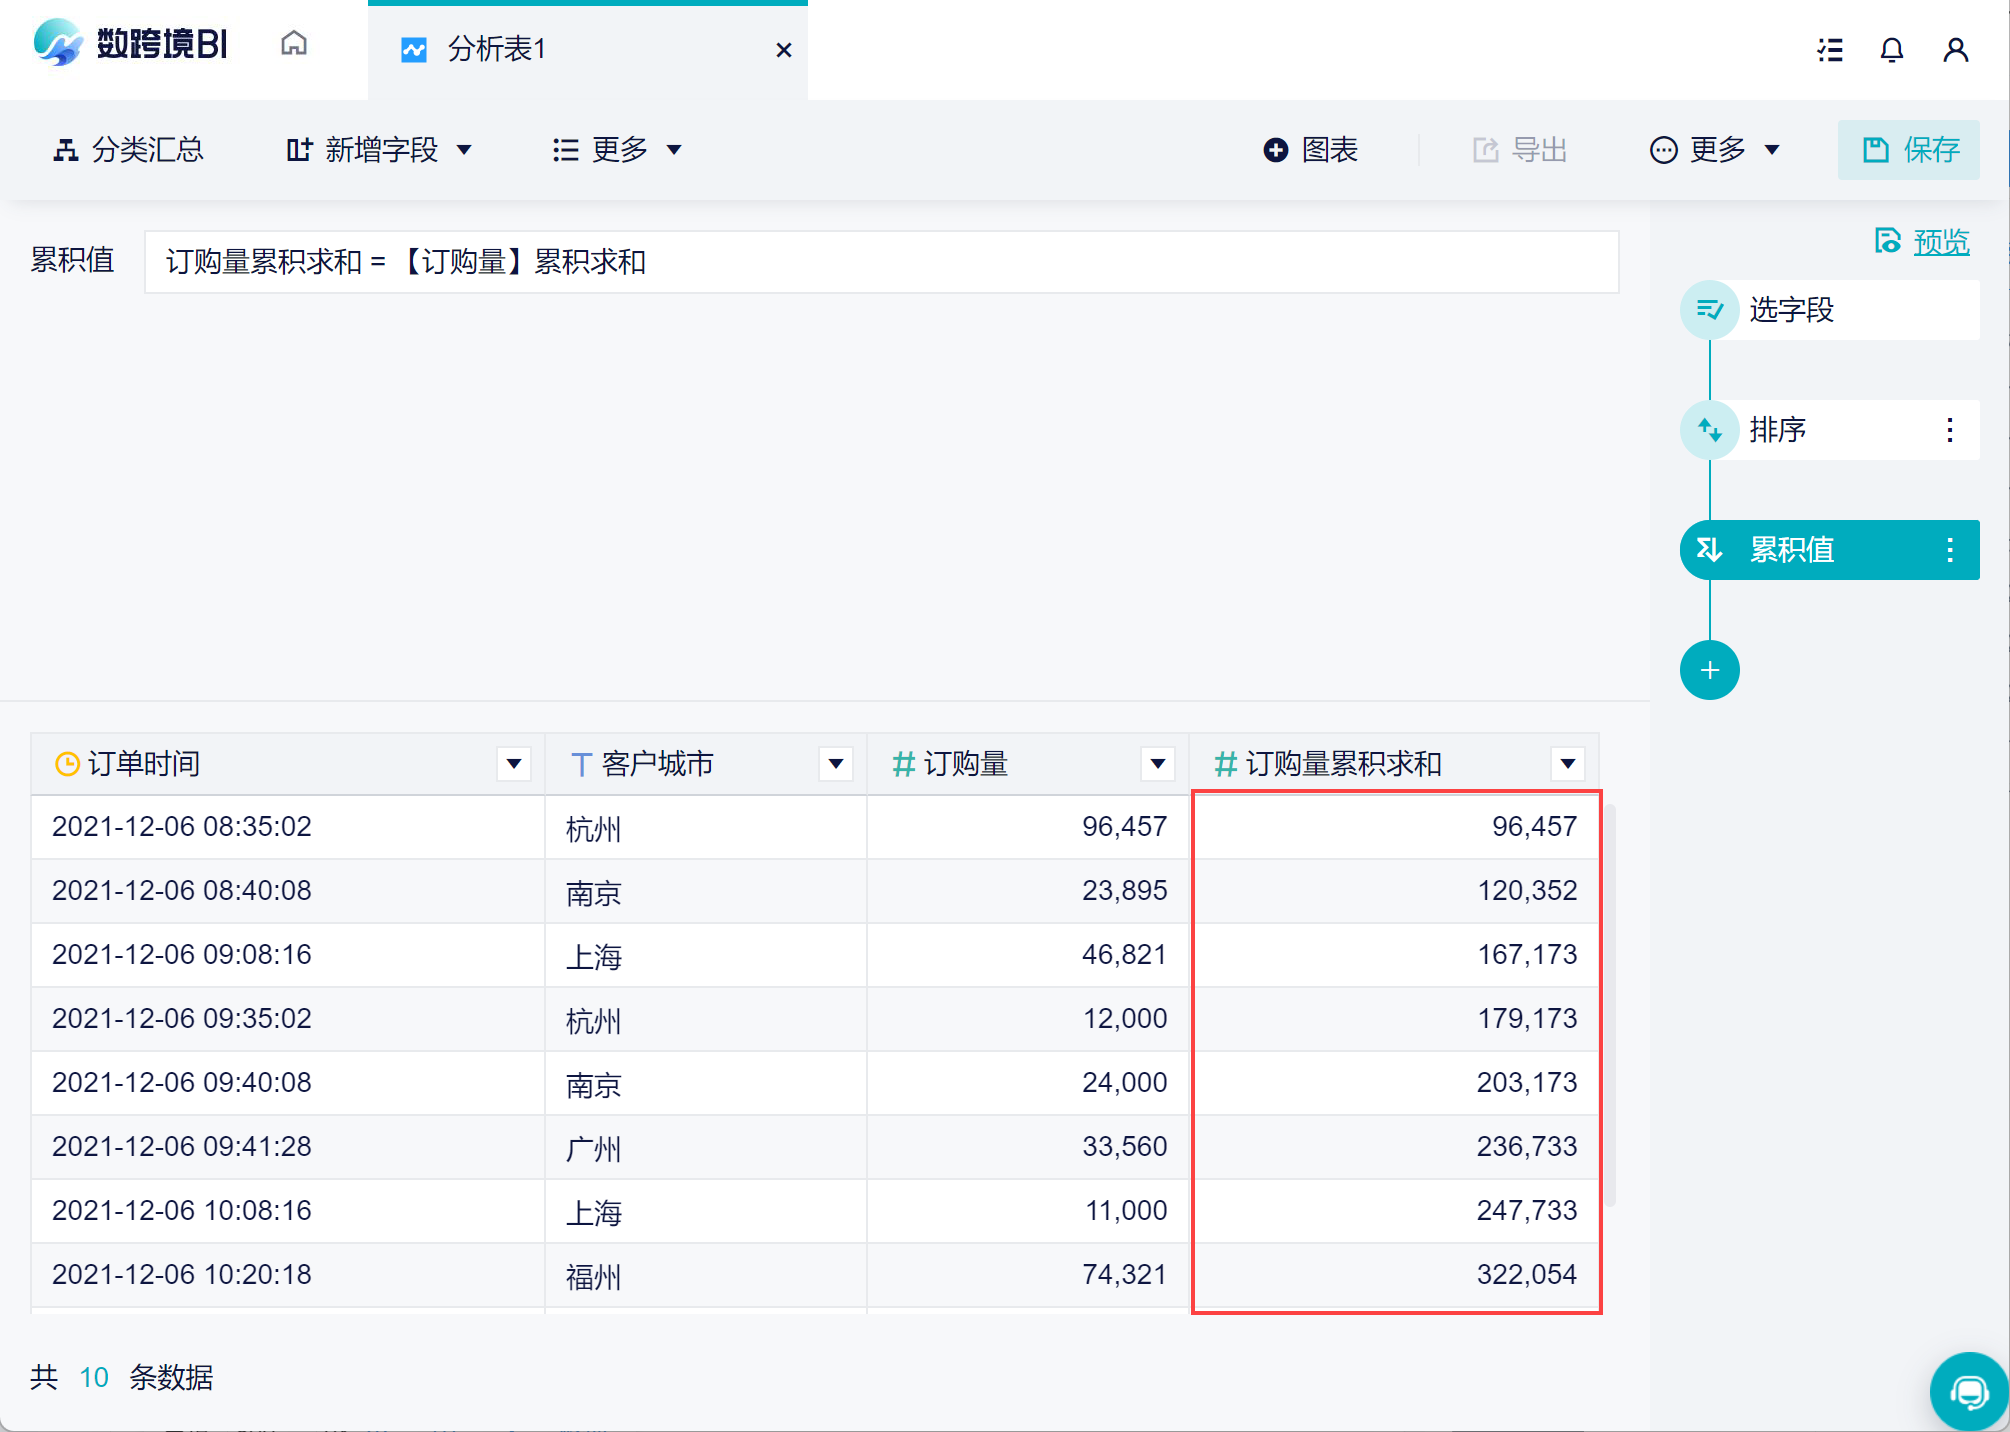
Task: Open the customer service chat bubble
Action: [x=1969, y=1392]
